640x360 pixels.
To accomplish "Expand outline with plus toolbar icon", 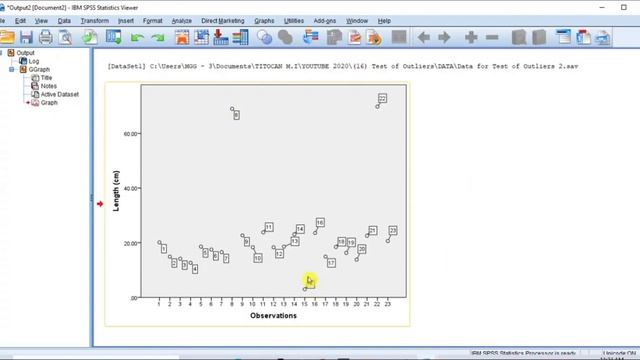I will [471, 38].
